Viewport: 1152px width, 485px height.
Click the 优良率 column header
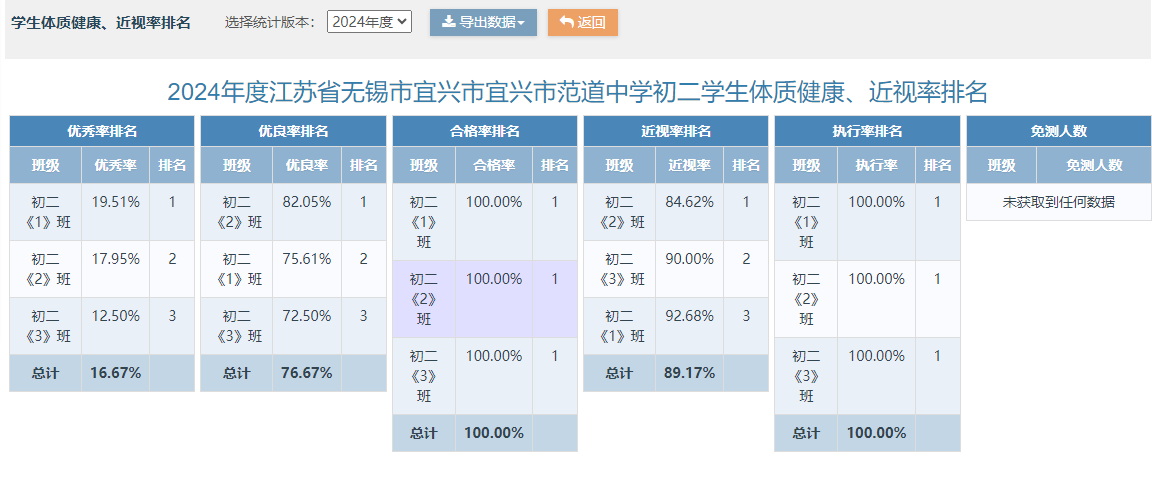click(x=306, y=165)
